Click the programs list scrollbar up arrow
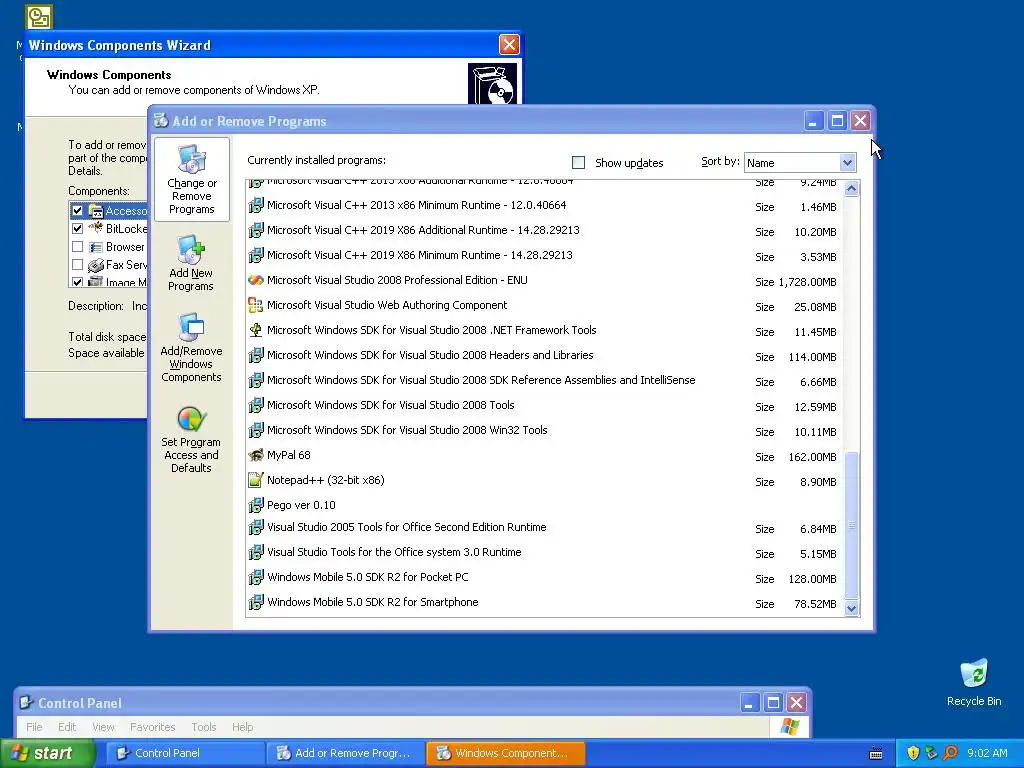Viewport: 1024px width, 768px height. coord(851,188)
